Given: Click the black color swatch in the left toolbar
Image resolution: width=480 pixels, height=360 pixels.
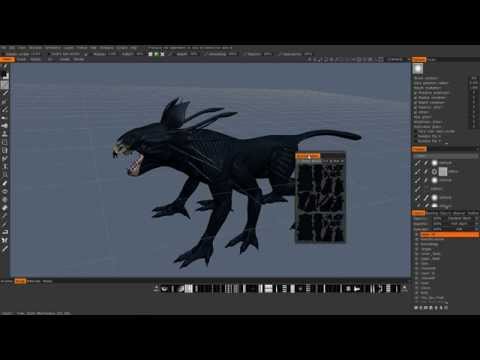Looking at the screenshot, I should (4, 75).
